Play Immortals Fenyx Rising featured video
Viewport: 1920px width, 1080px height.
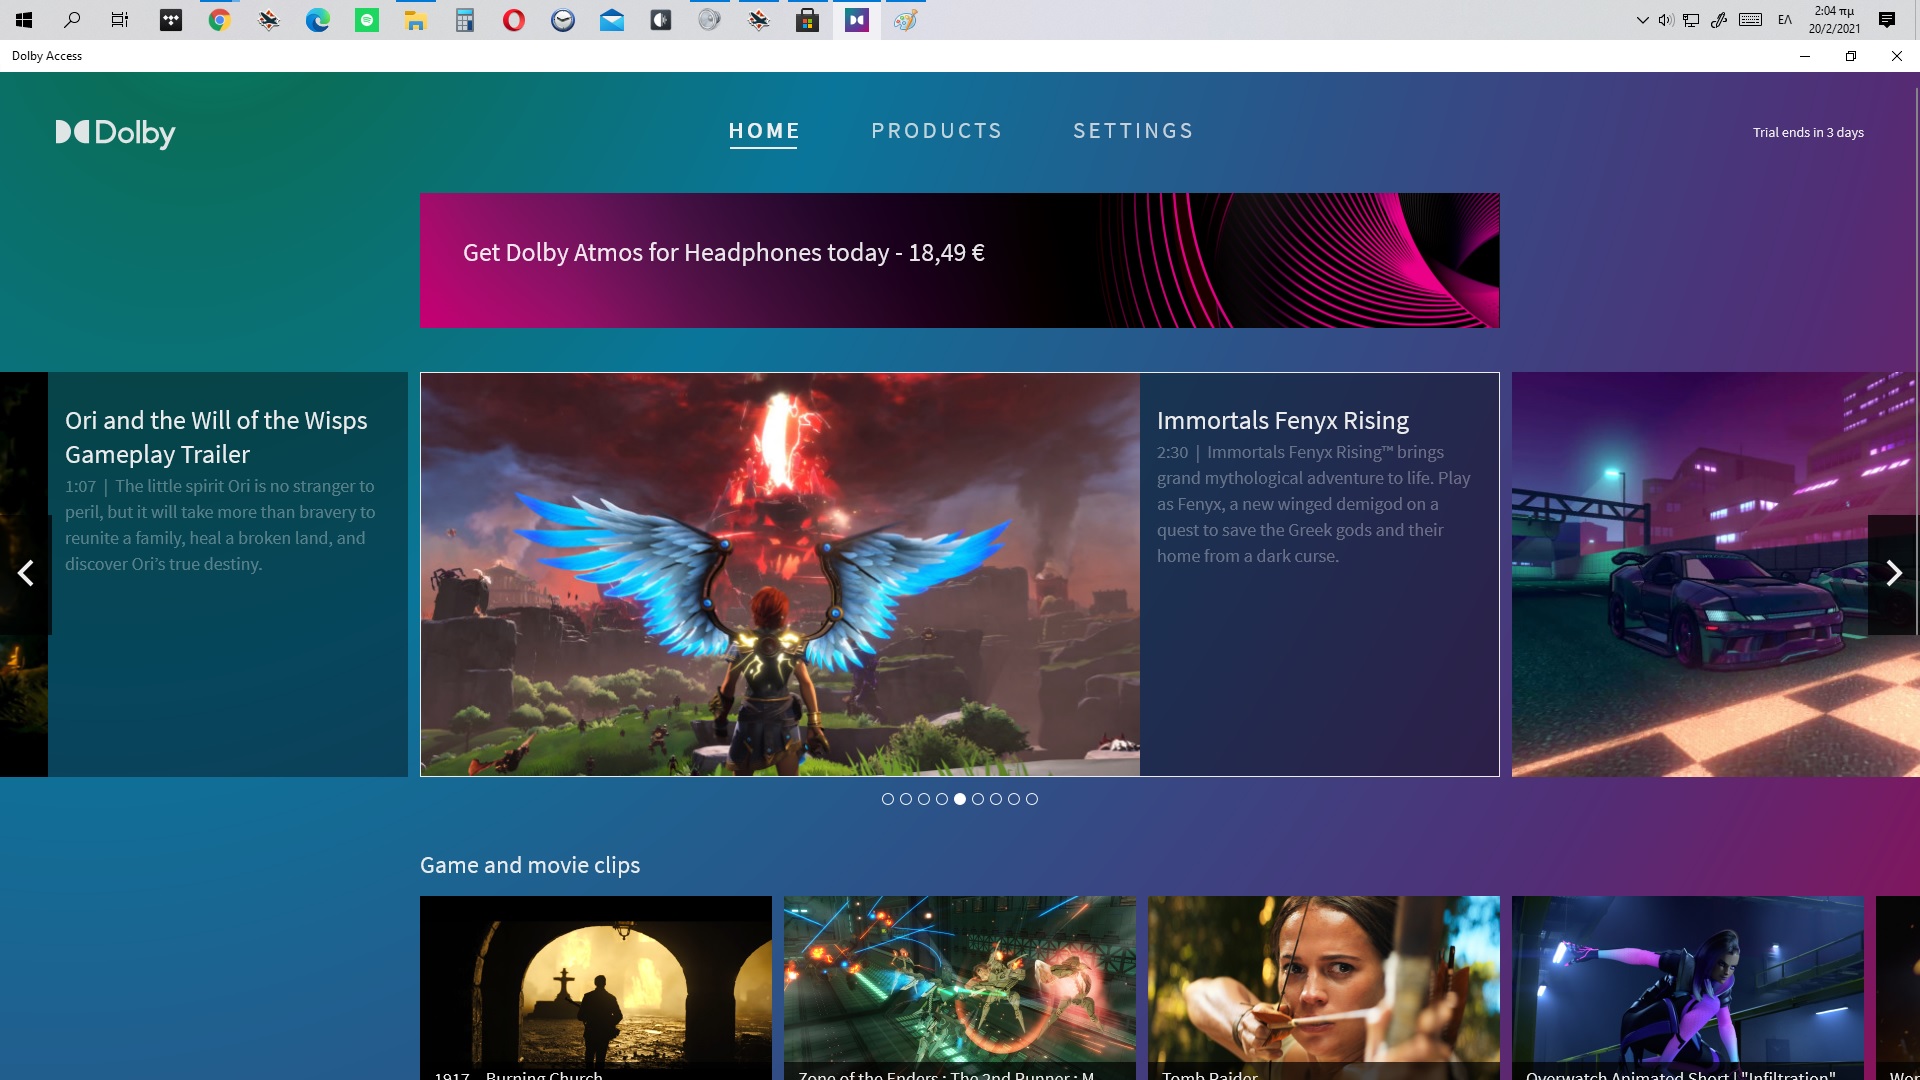coord(780,574)
